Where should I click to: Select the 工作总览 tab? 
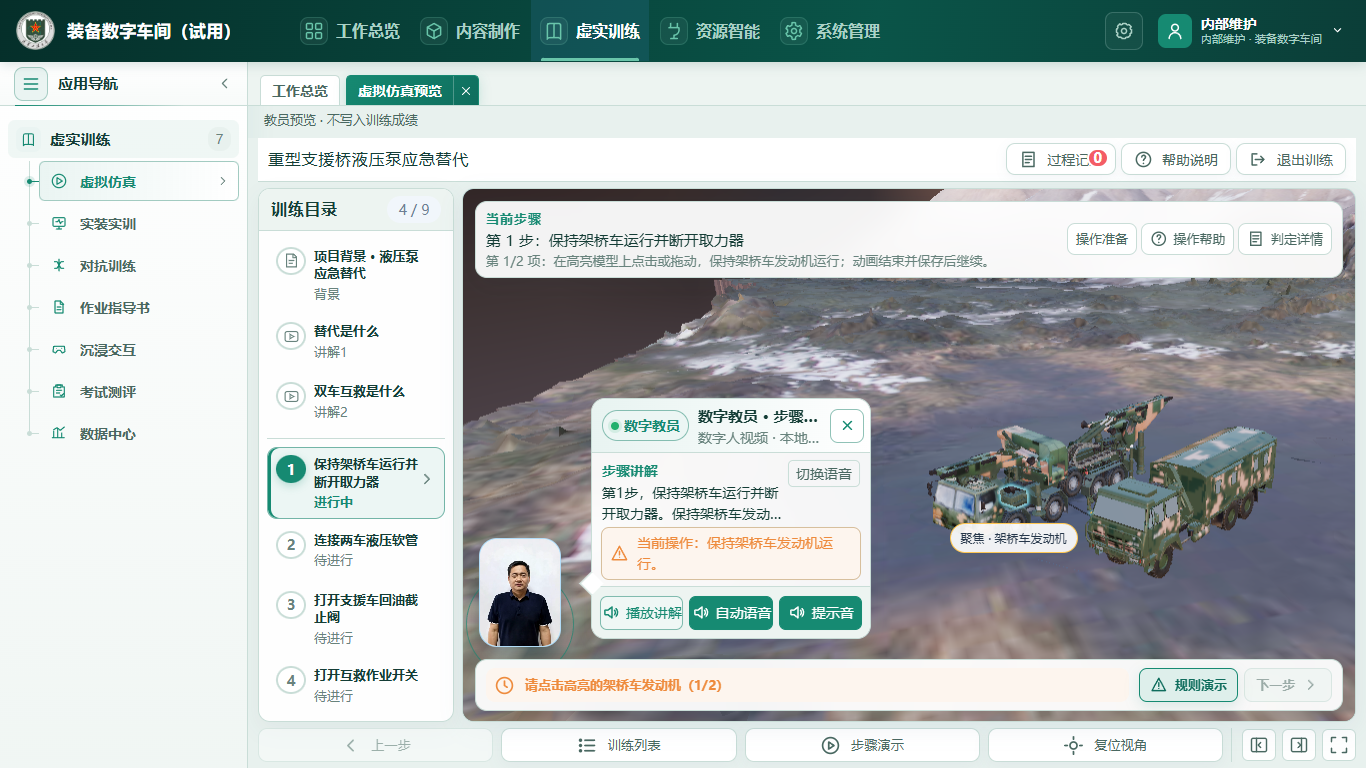pyautogui.click(x=300, y=91)
